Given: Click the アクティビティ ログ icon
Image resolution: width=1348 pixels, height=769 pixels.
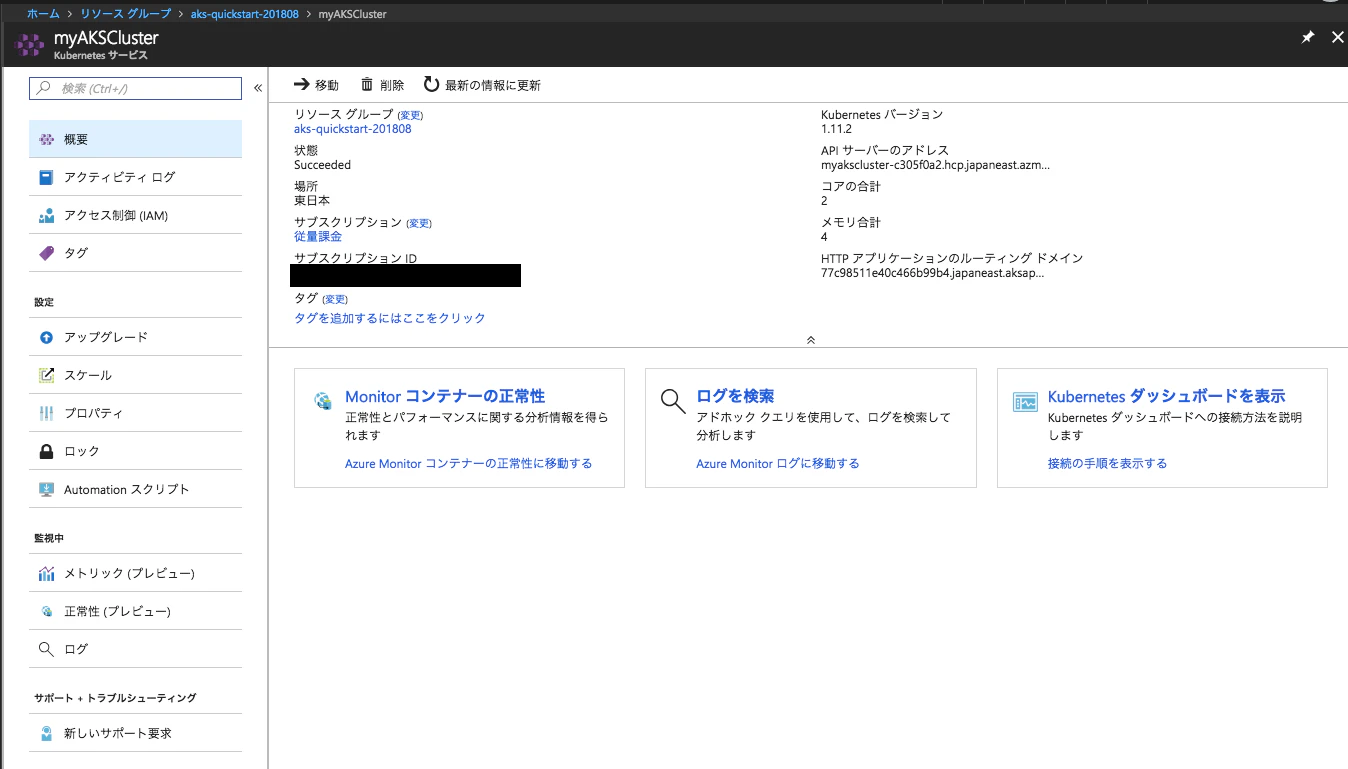Looking at the screenshot, I should coord(46,177).
